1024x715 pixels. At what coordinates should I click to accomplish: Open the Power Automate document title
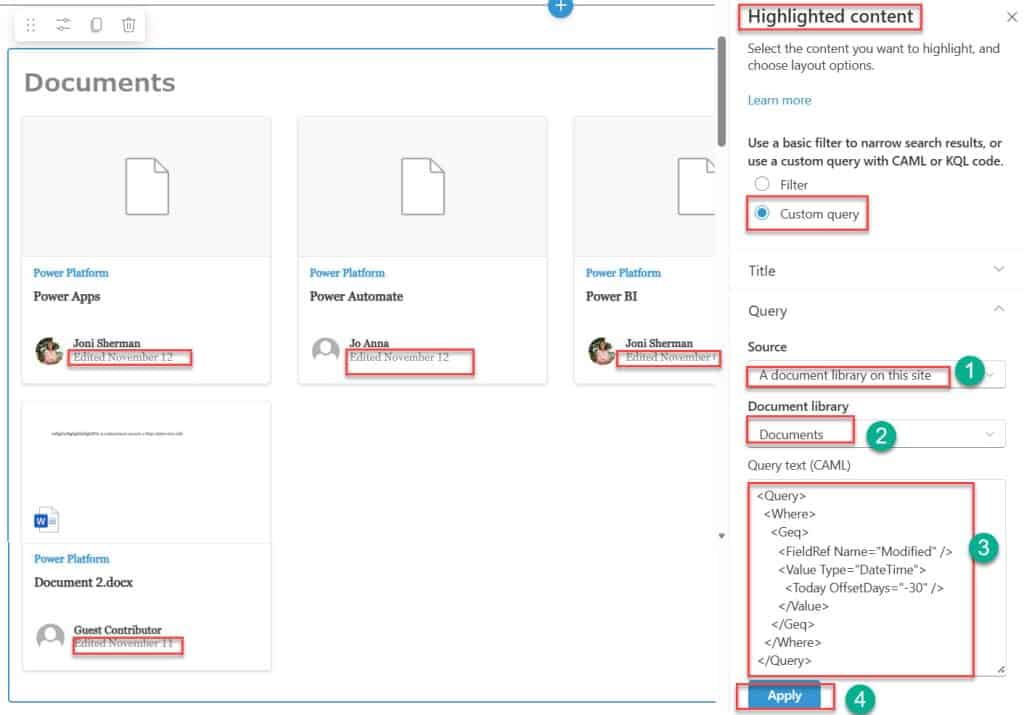tap(356, 296)
